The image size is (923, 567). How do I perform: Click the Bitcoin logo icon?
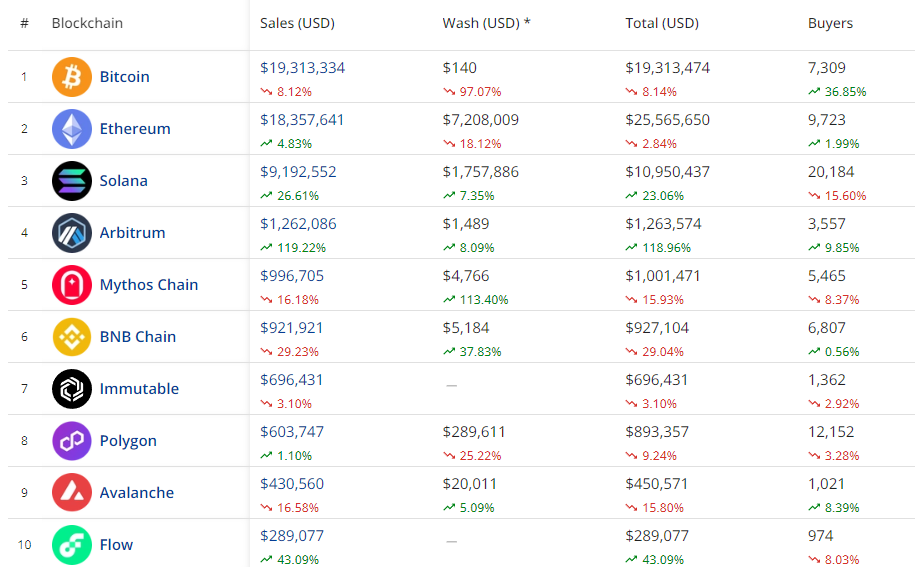click(72, 77)
